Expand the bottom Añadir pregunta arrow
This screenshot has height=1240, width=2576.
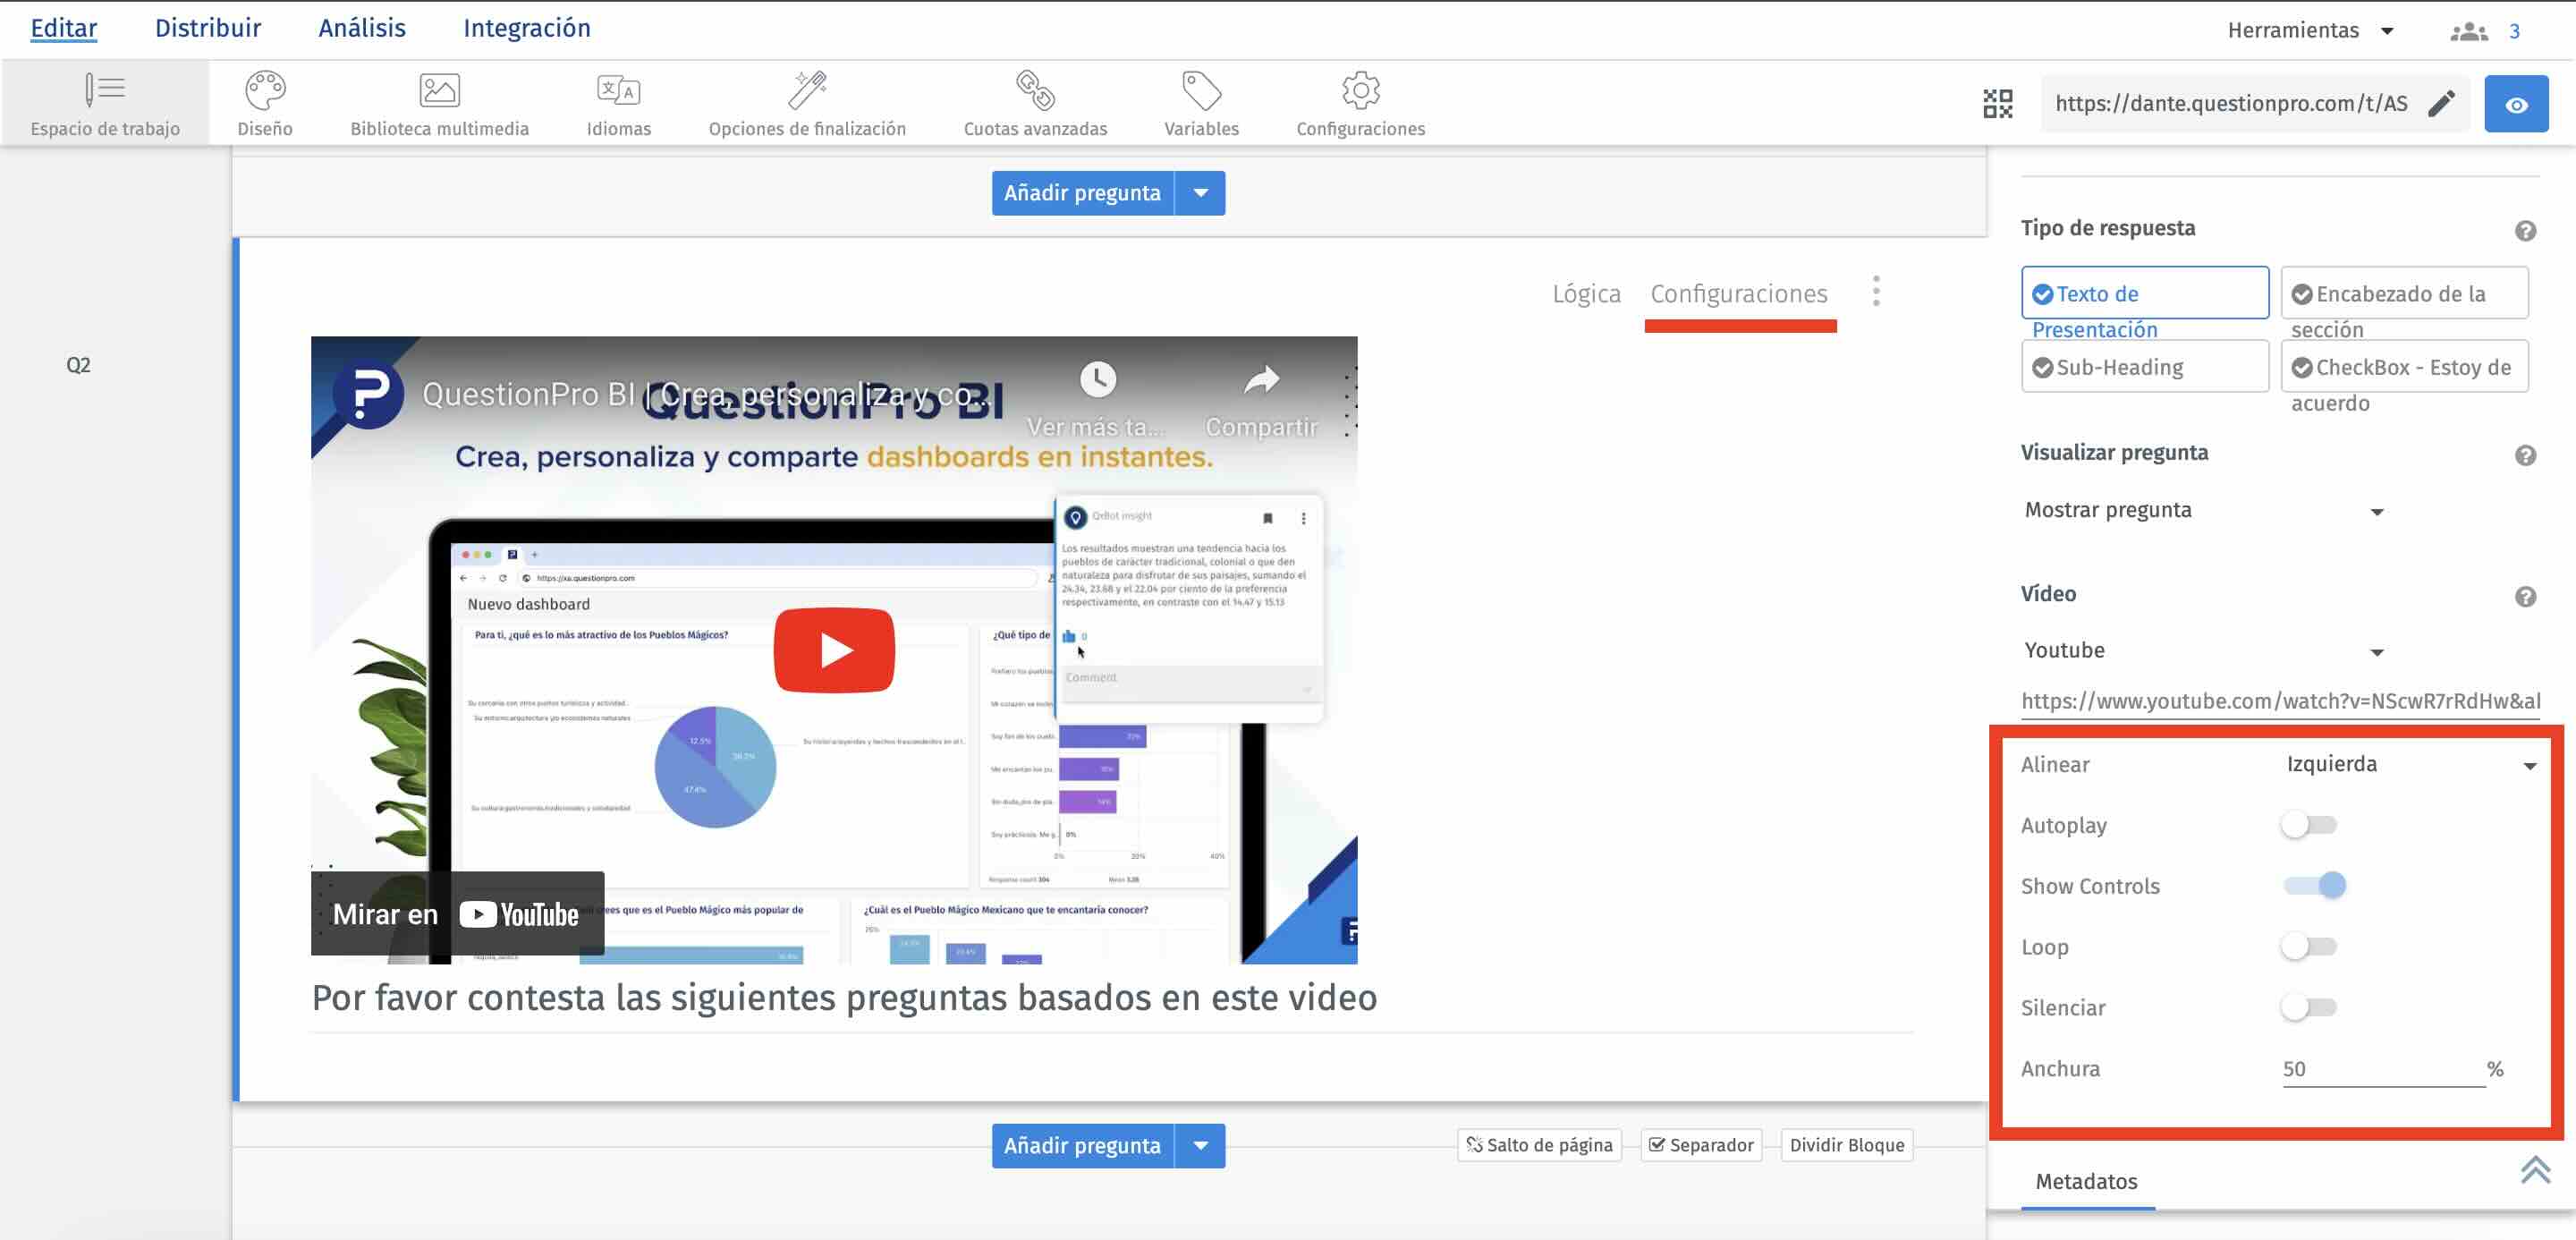pos(1200,1146)
